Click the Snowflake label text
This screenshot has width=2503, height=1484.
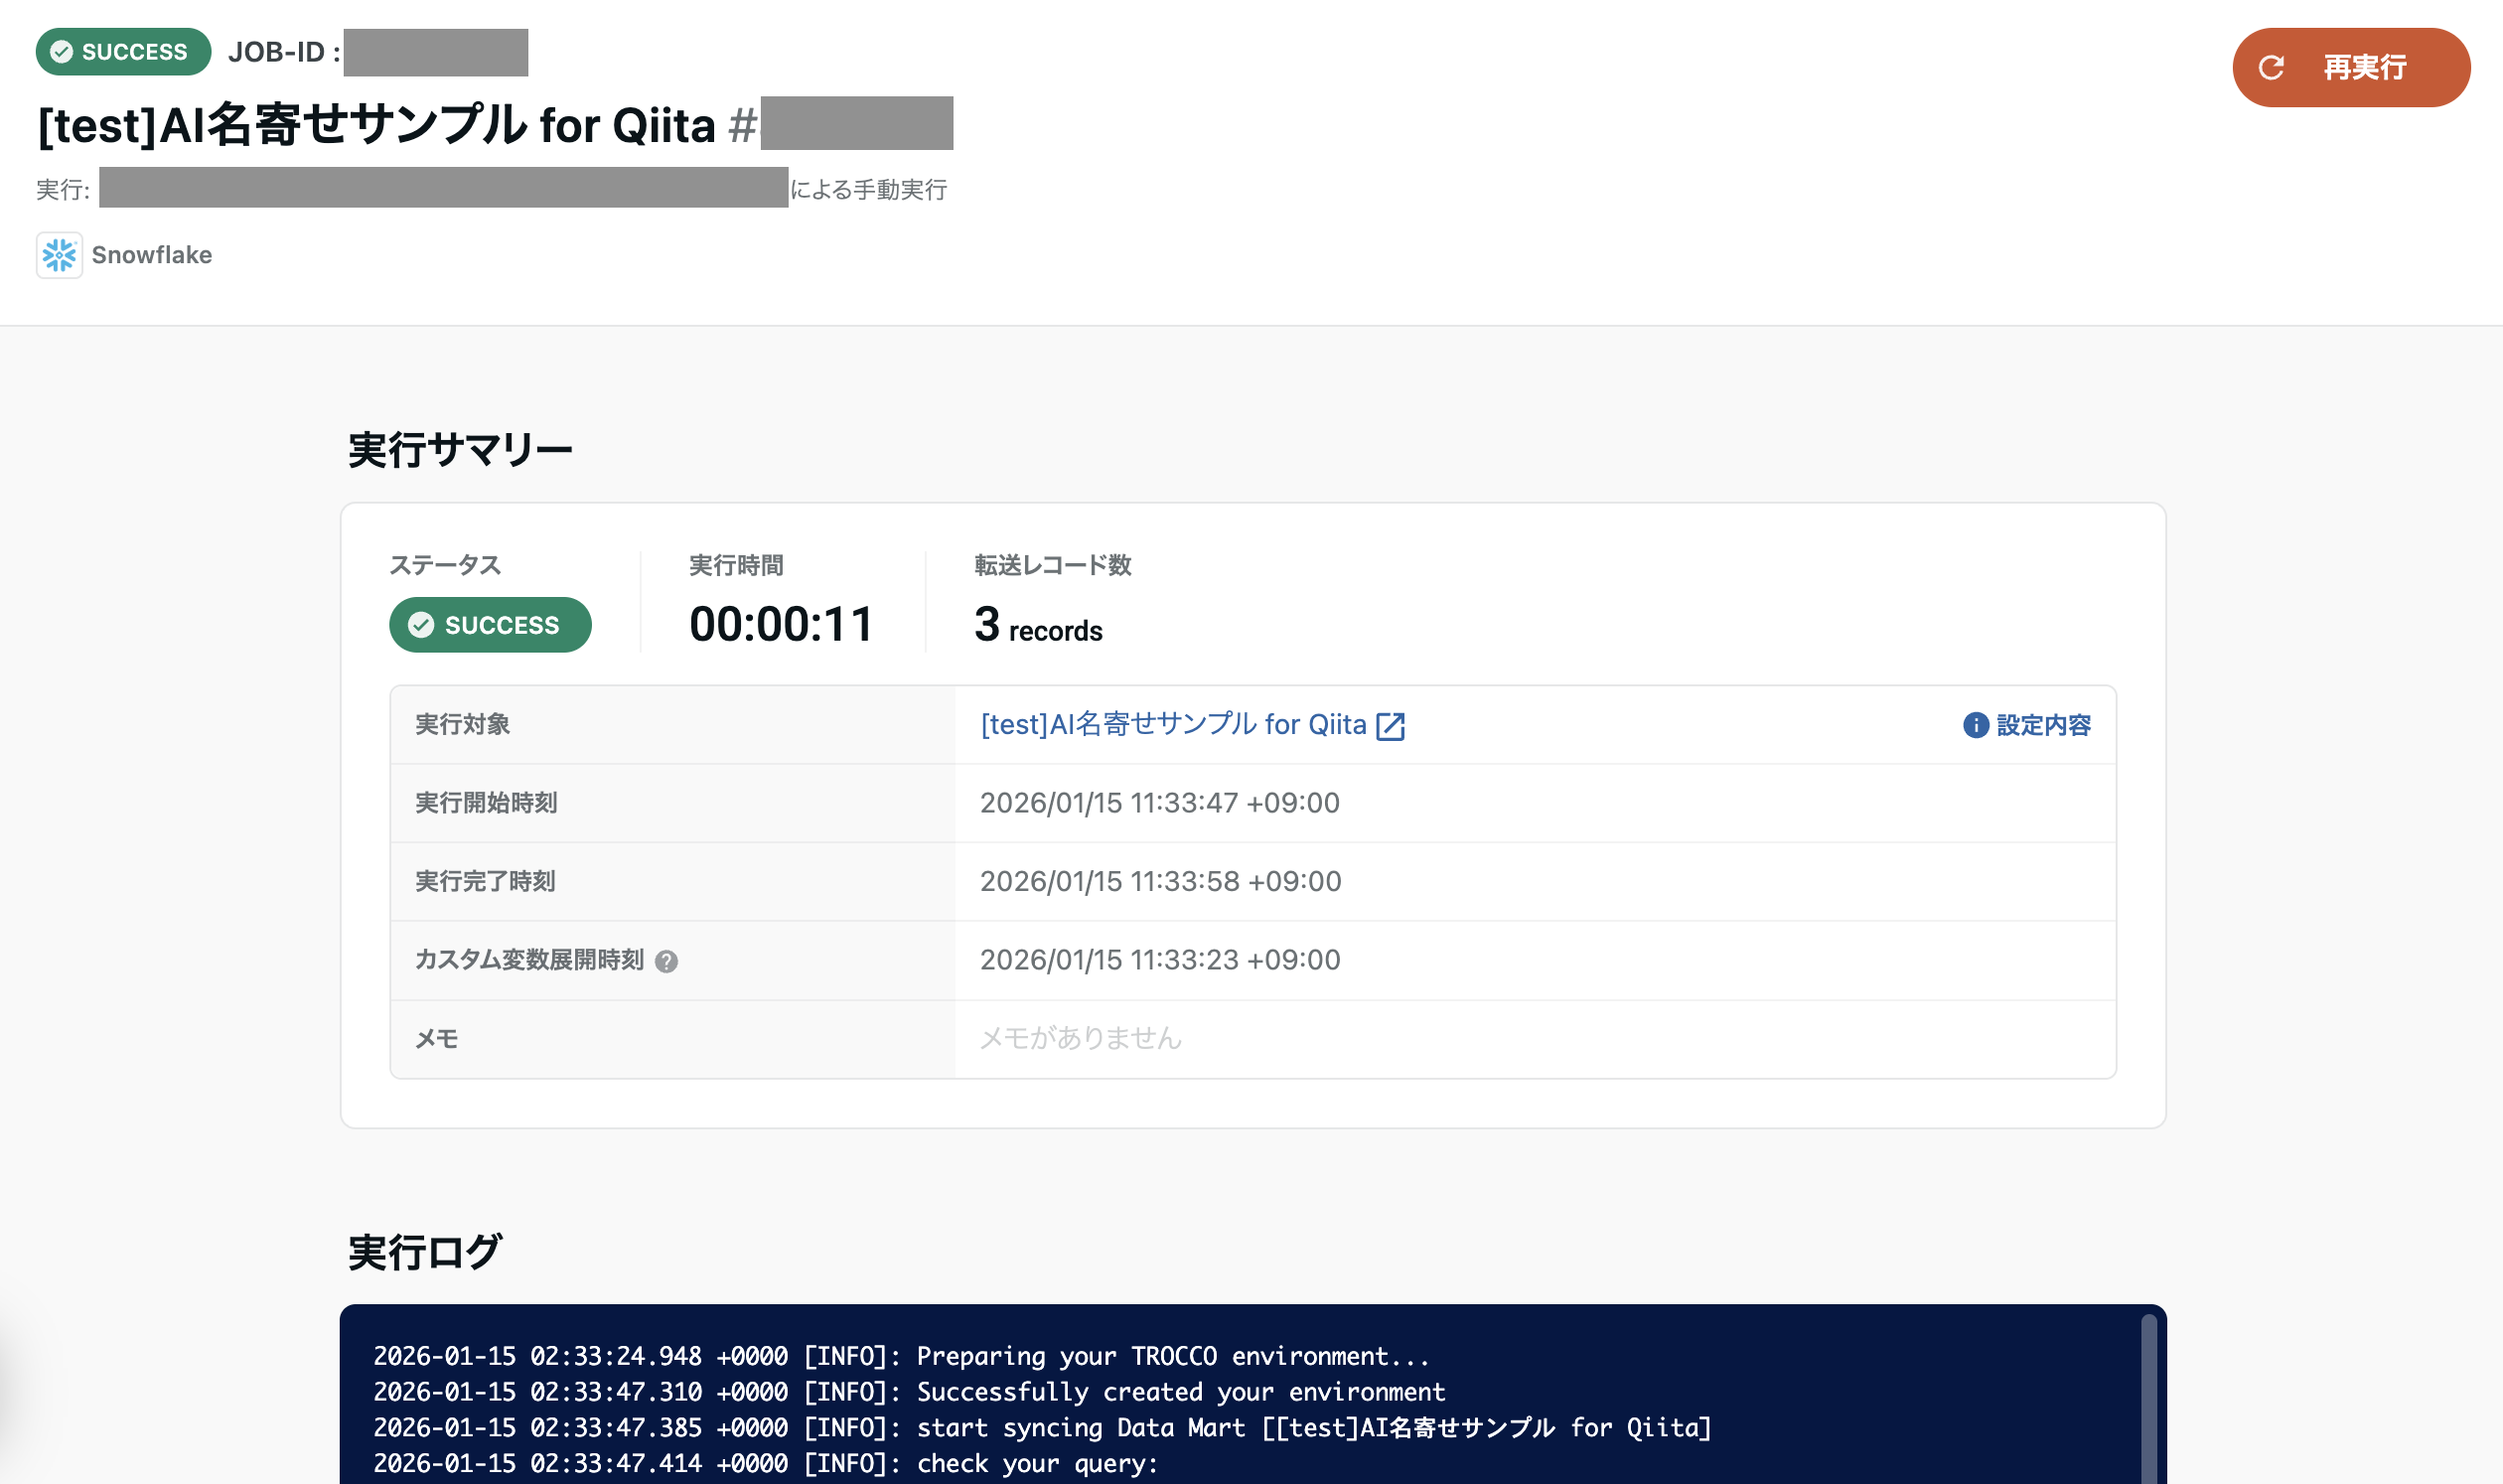click(x=151, y=255)
